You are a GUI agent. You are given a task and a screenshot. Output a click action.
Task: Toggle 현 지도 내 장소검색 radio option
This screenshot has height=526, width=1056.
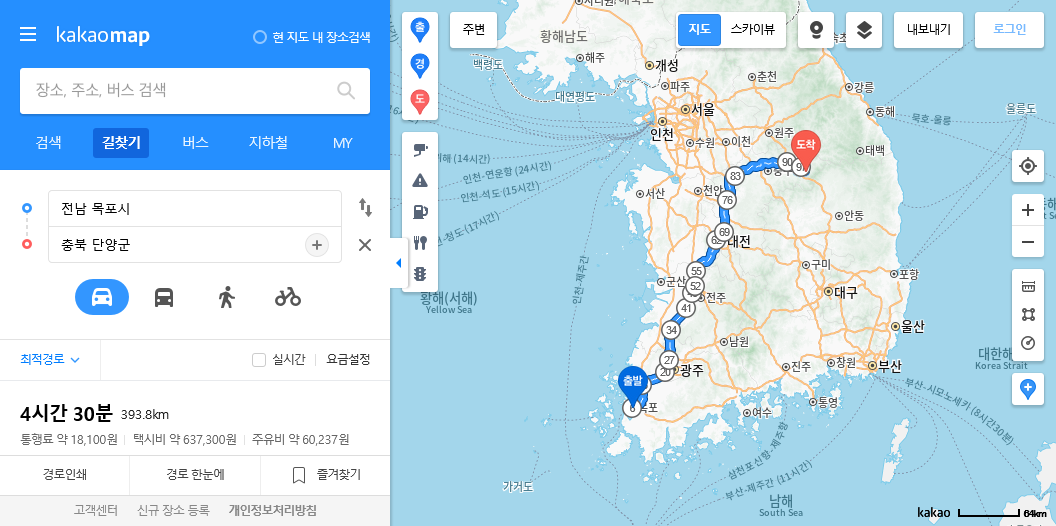[259, 37]
